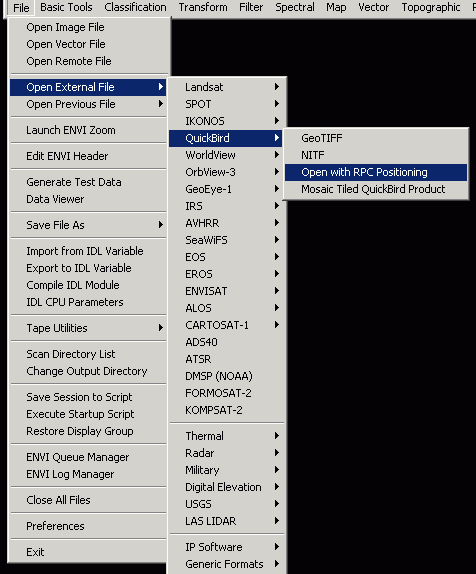Open ENVI Log Manager
This screenshot has width=476, height=574.
[88, 474]
